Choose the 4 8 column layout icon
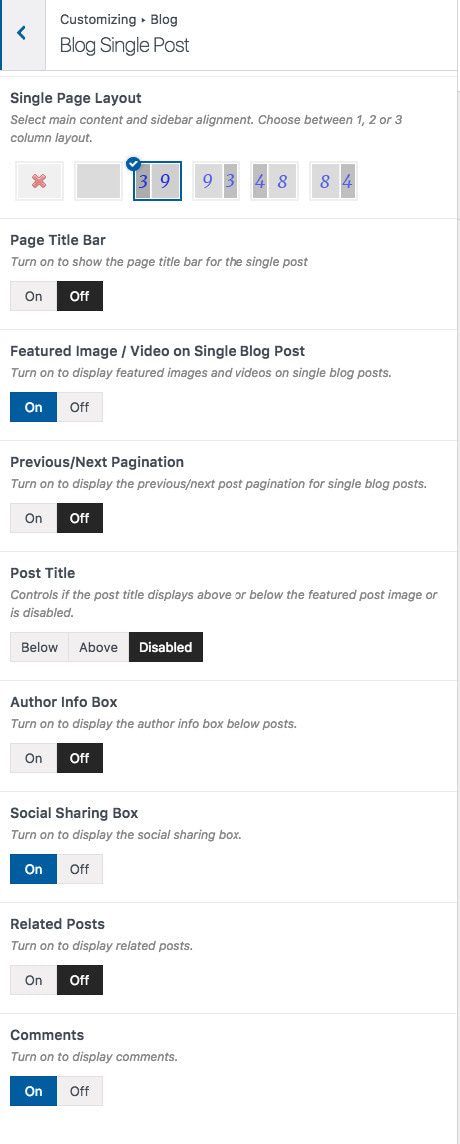The height and width of the screenshot is (1144, 460). tap(275, 181)
